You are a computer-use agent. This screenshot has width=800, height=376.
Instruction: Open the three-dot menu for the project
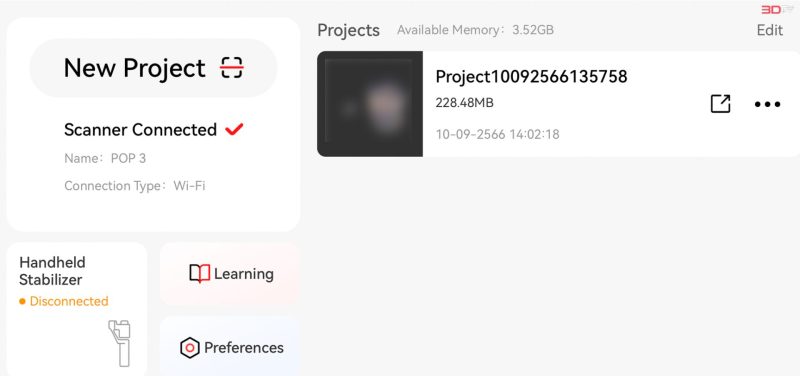tap(767, 105)
